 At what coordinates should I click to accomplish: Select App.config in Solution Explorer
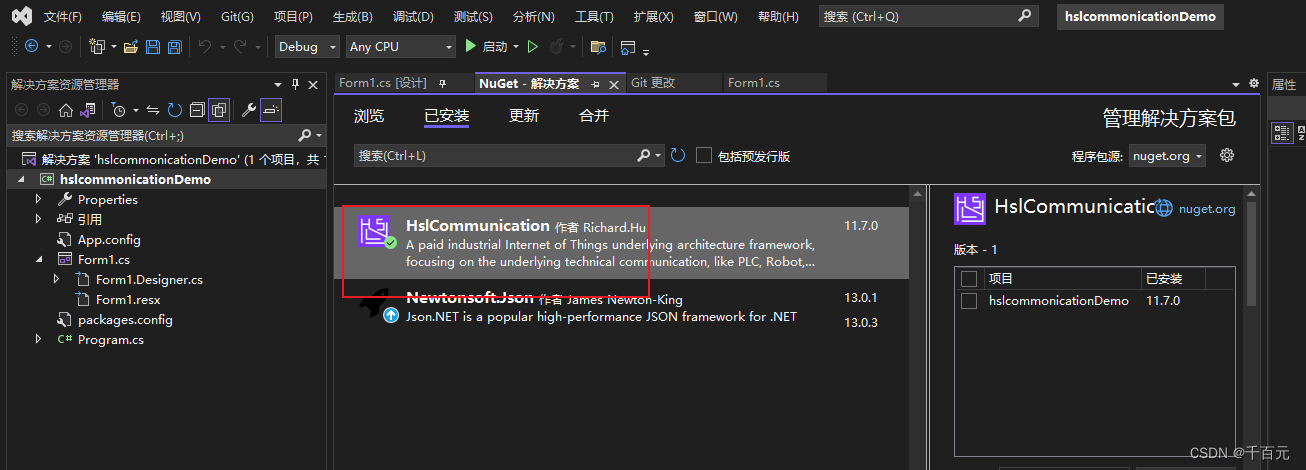(x=109, y=239)
